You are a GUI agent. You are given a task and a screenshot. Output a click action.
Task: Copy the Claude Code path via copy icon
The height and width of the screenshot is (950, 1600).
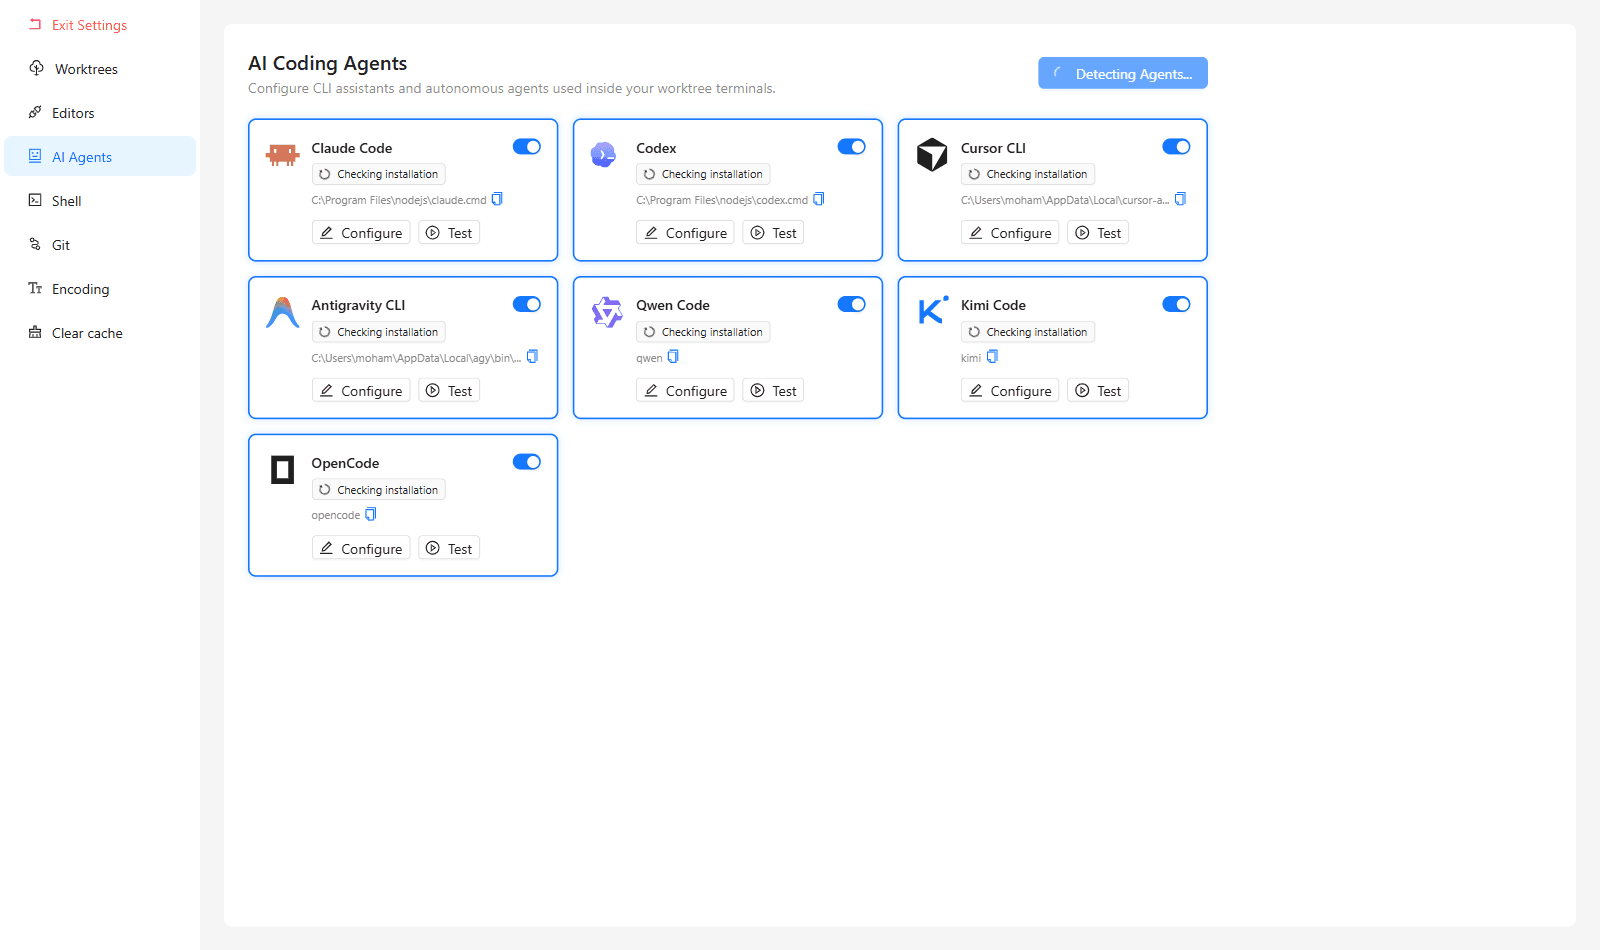497,199
